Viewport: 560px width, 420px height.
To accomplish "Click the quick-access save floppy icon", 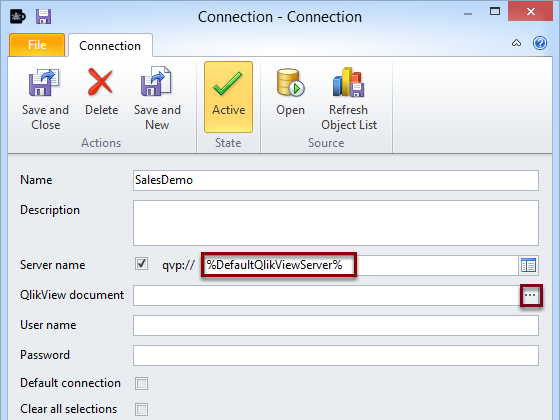I will coord(44,16).
